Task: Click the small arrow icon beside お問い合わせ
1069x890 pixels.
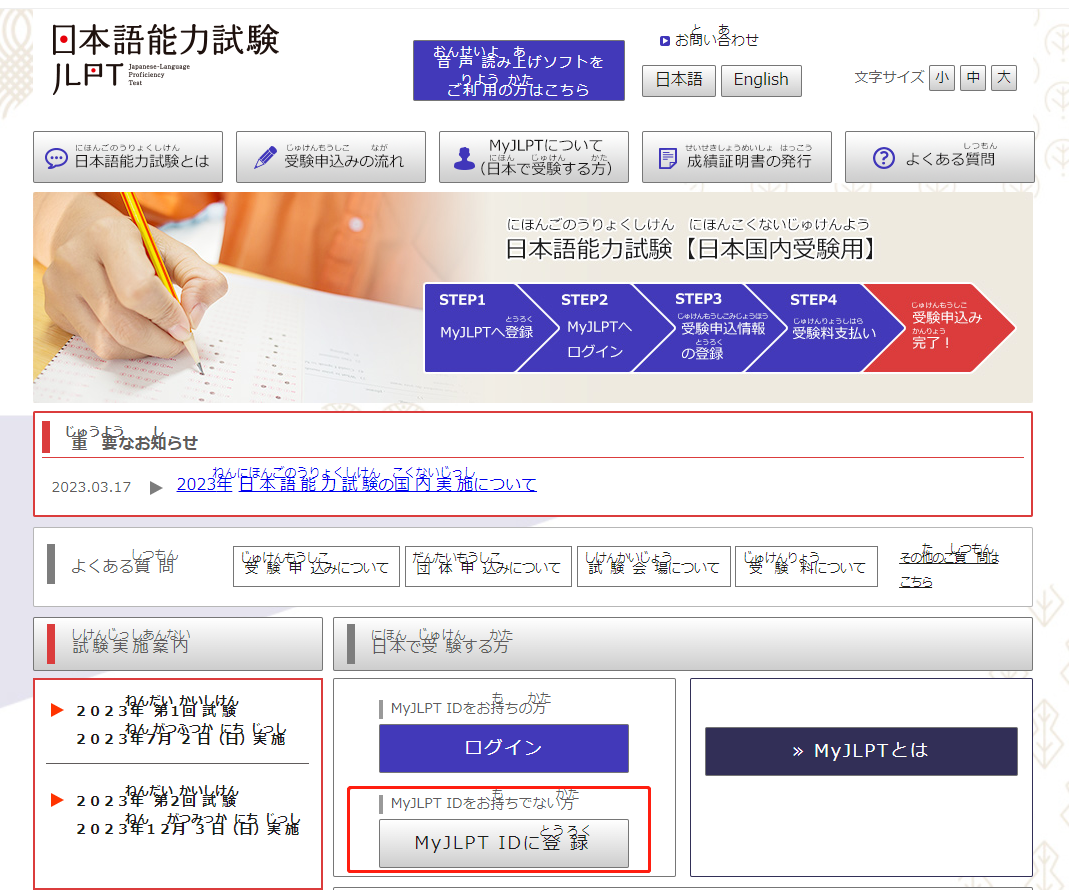Action: (665, 41)
